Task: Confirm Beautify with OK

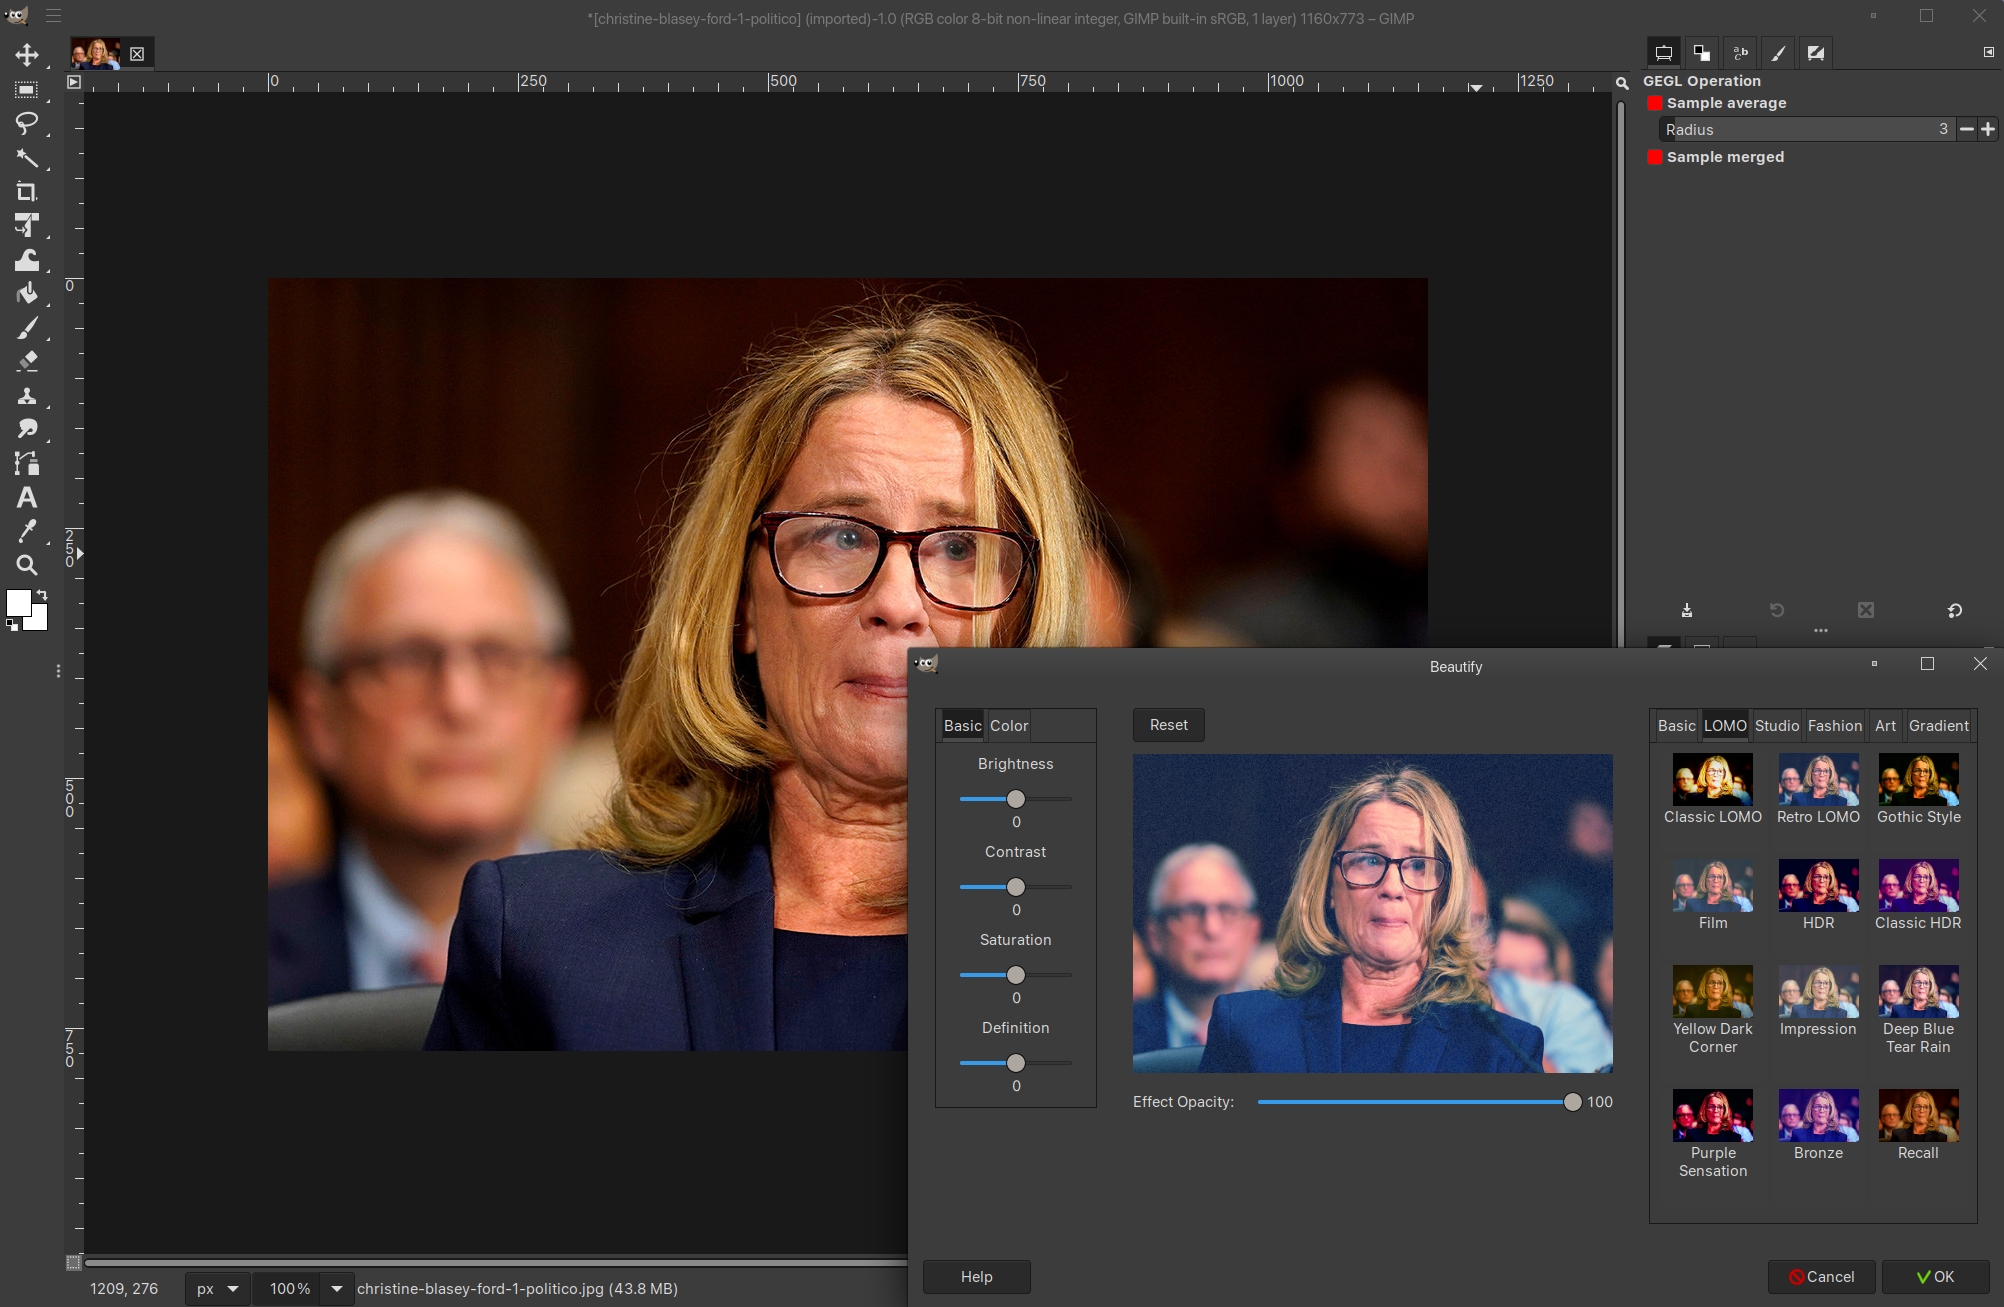Action: coord(1936,1277)
